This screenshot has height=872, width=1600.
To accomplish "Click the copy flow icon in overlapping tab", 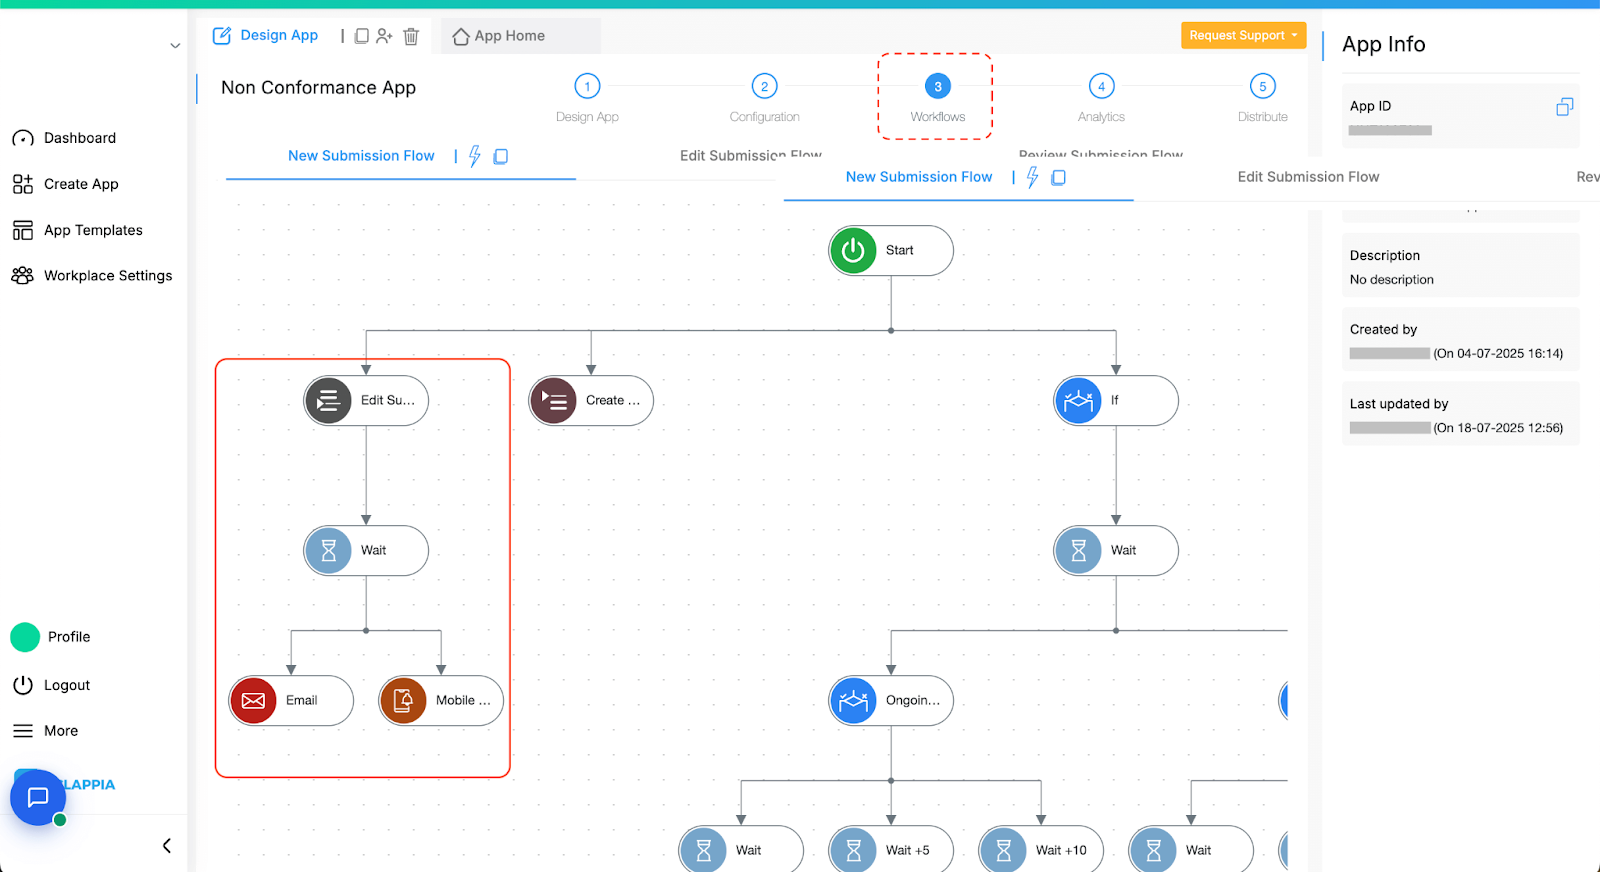I will pyautogui.click(x=1058, y=177).
